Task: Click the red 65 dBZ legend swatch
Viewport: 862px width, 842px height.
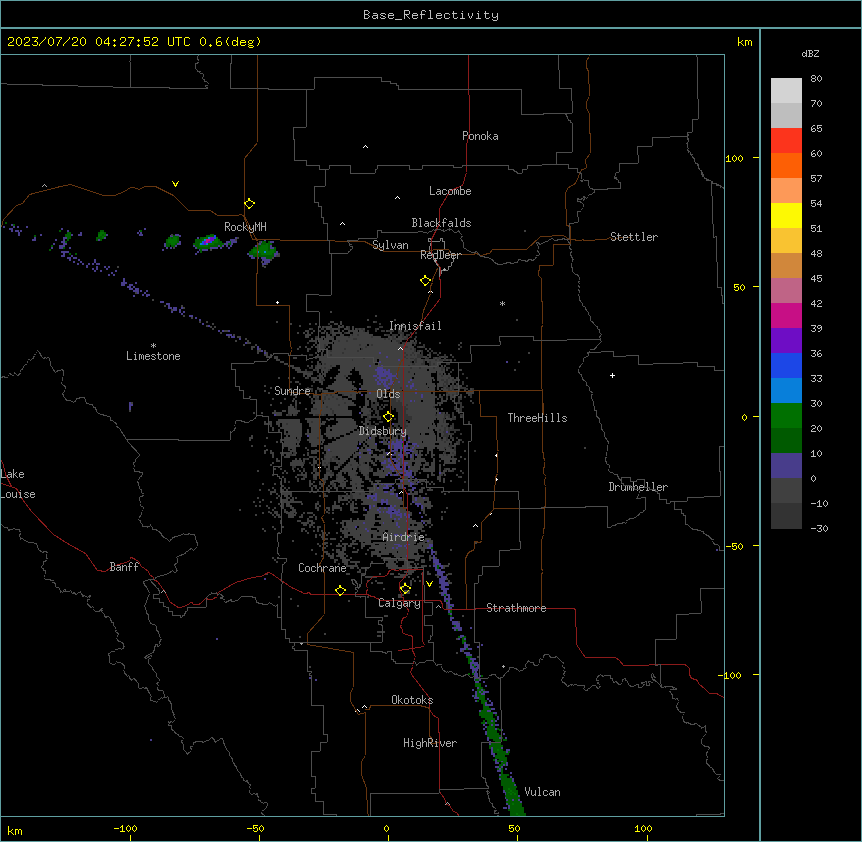Action: click(x=786, y=141)
